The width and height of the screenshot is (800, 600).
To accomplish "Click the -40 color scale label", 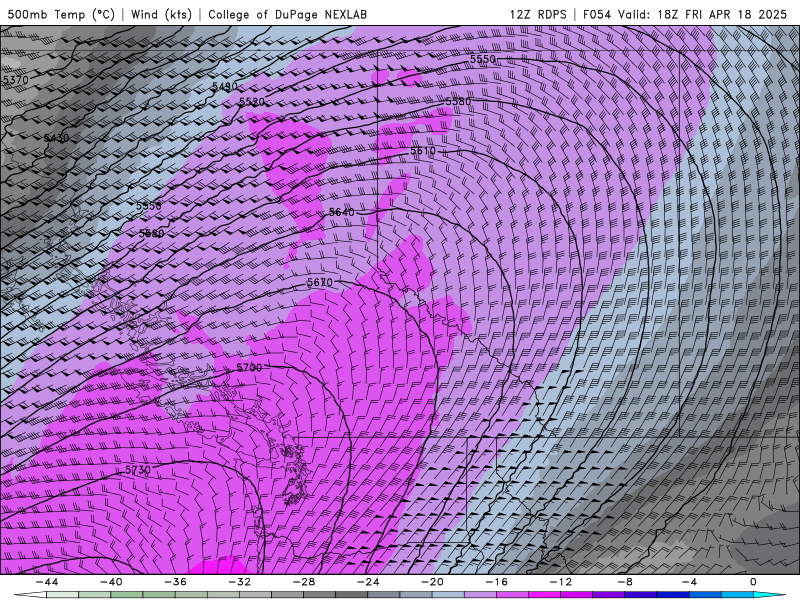I will tap(111, 582).
